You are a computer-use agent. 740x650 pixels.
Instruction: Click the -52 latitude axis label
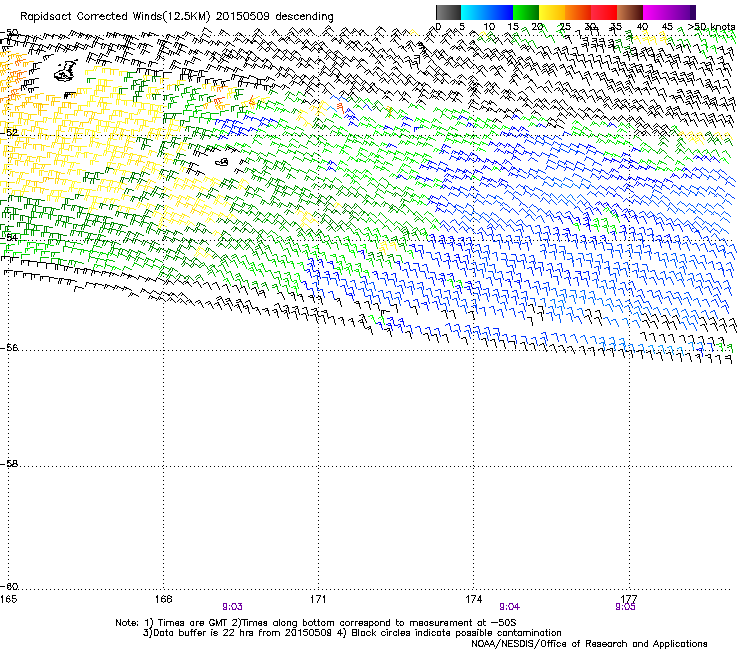coord(9,133)
